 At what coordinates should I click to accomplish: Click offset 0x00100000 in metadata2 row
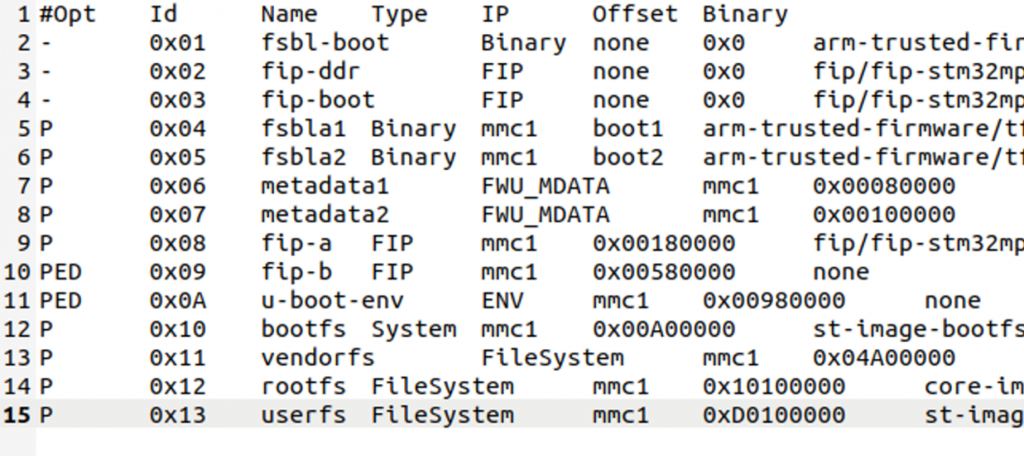click(884, 215)
